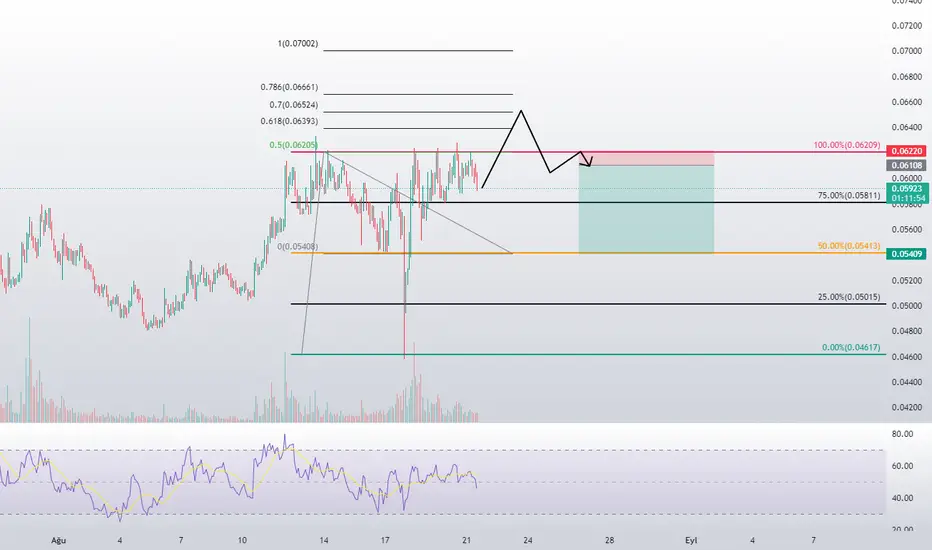The width and height of the screenshot is (932, 550).
Task: Click the date label 21 on time axis
Action: tap(467, 540)
